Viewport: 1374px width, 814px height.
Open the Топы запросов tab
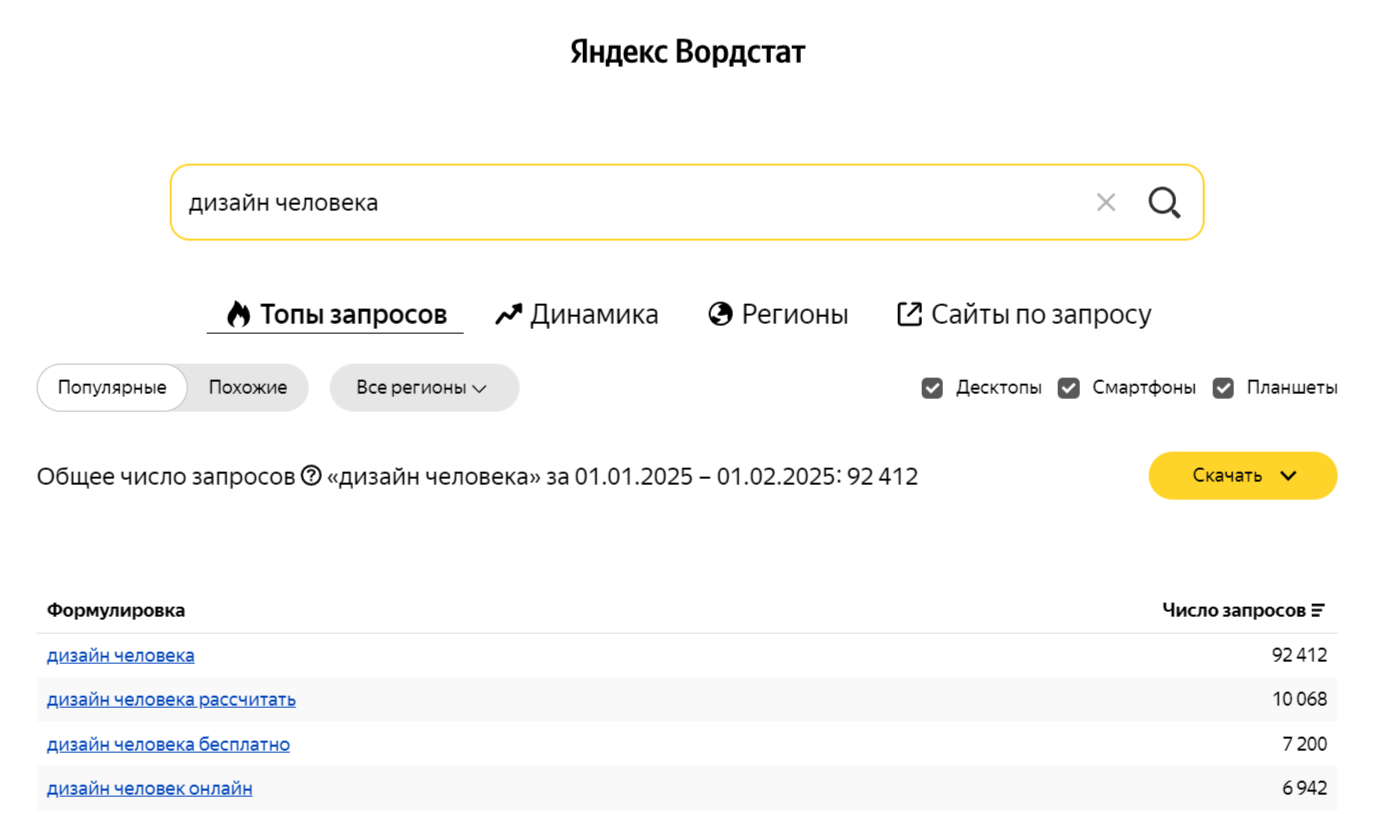pyautogui.click(x=335, y=314)
